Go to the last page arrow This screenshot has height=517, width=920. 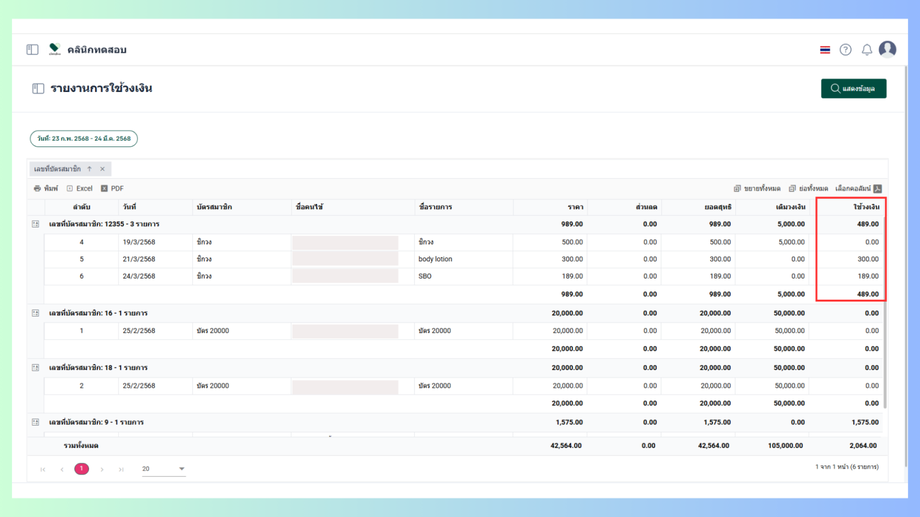121,469
